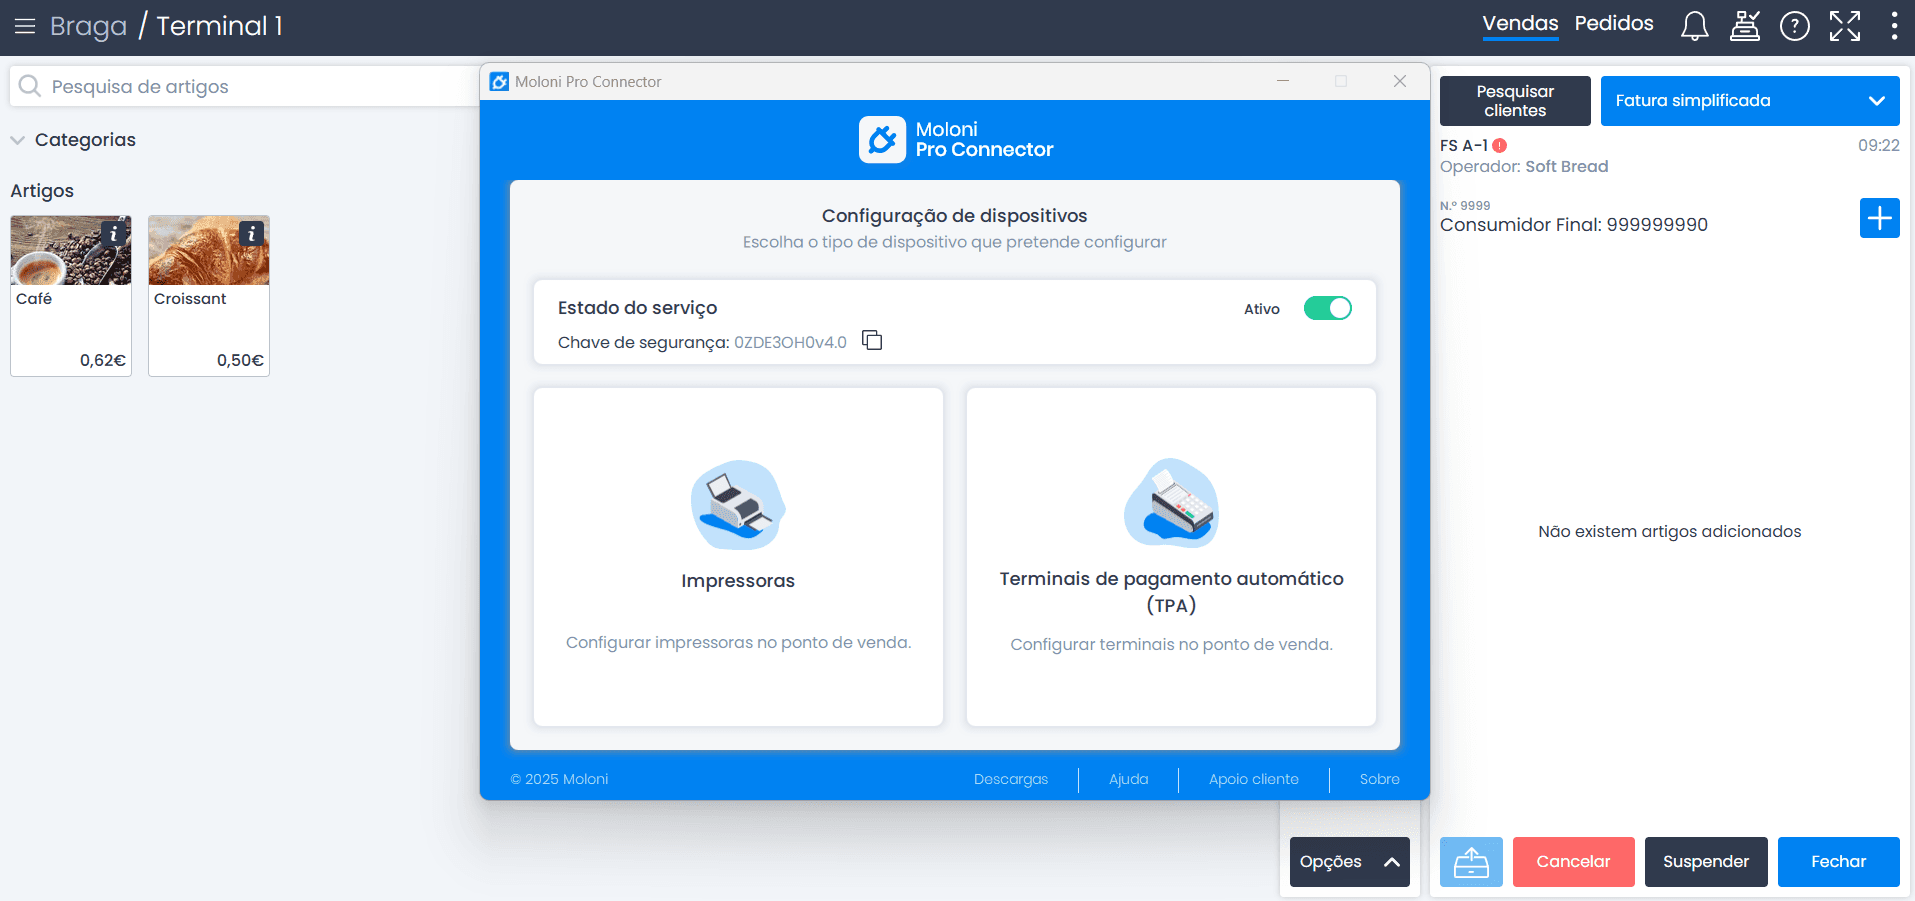Switch to the Vendas tab

coord(1520,24)
